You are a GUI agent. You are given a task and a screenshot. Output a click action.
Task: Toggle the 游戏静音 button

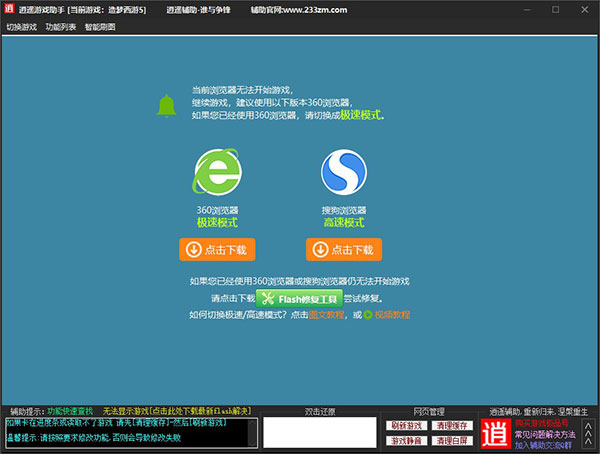coord(405,440)
